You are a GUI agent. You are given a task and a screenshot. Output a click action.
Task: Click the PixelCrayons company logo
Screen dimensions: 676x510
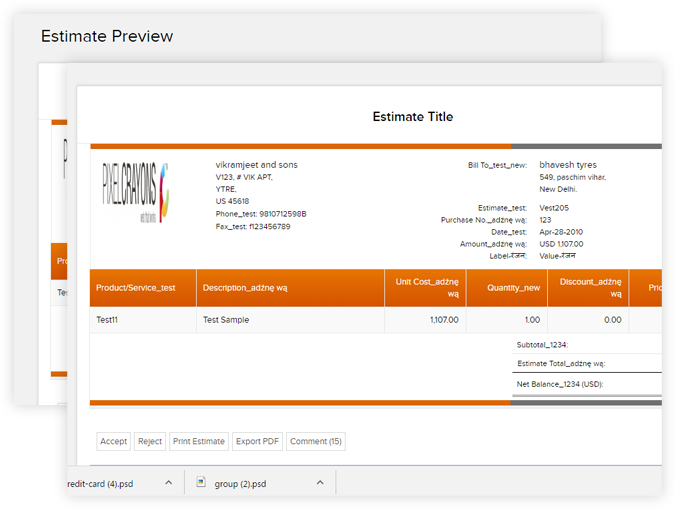(135, 192)
